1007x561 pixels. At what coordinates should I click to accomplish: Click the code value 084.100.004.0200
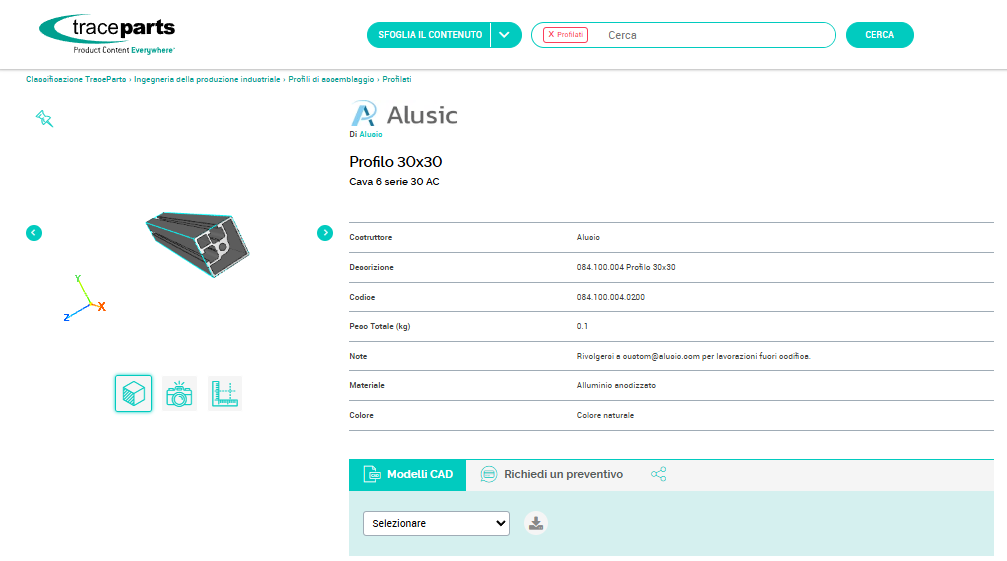pyautogui.click(x=611, y=297)
